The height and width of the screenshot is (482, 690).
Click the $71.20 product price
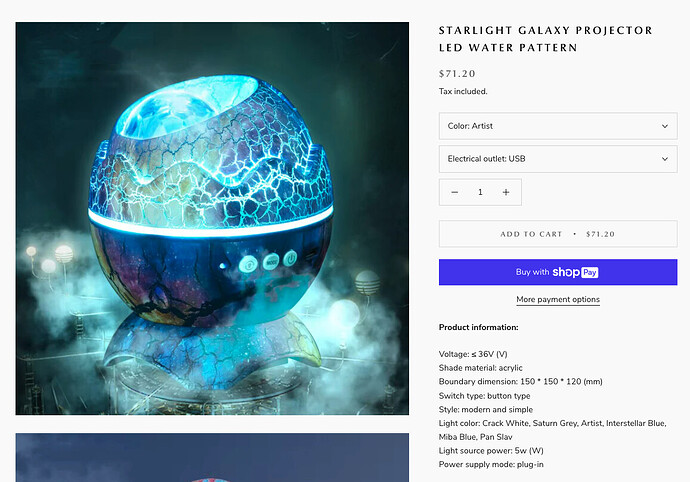[457, 74]
